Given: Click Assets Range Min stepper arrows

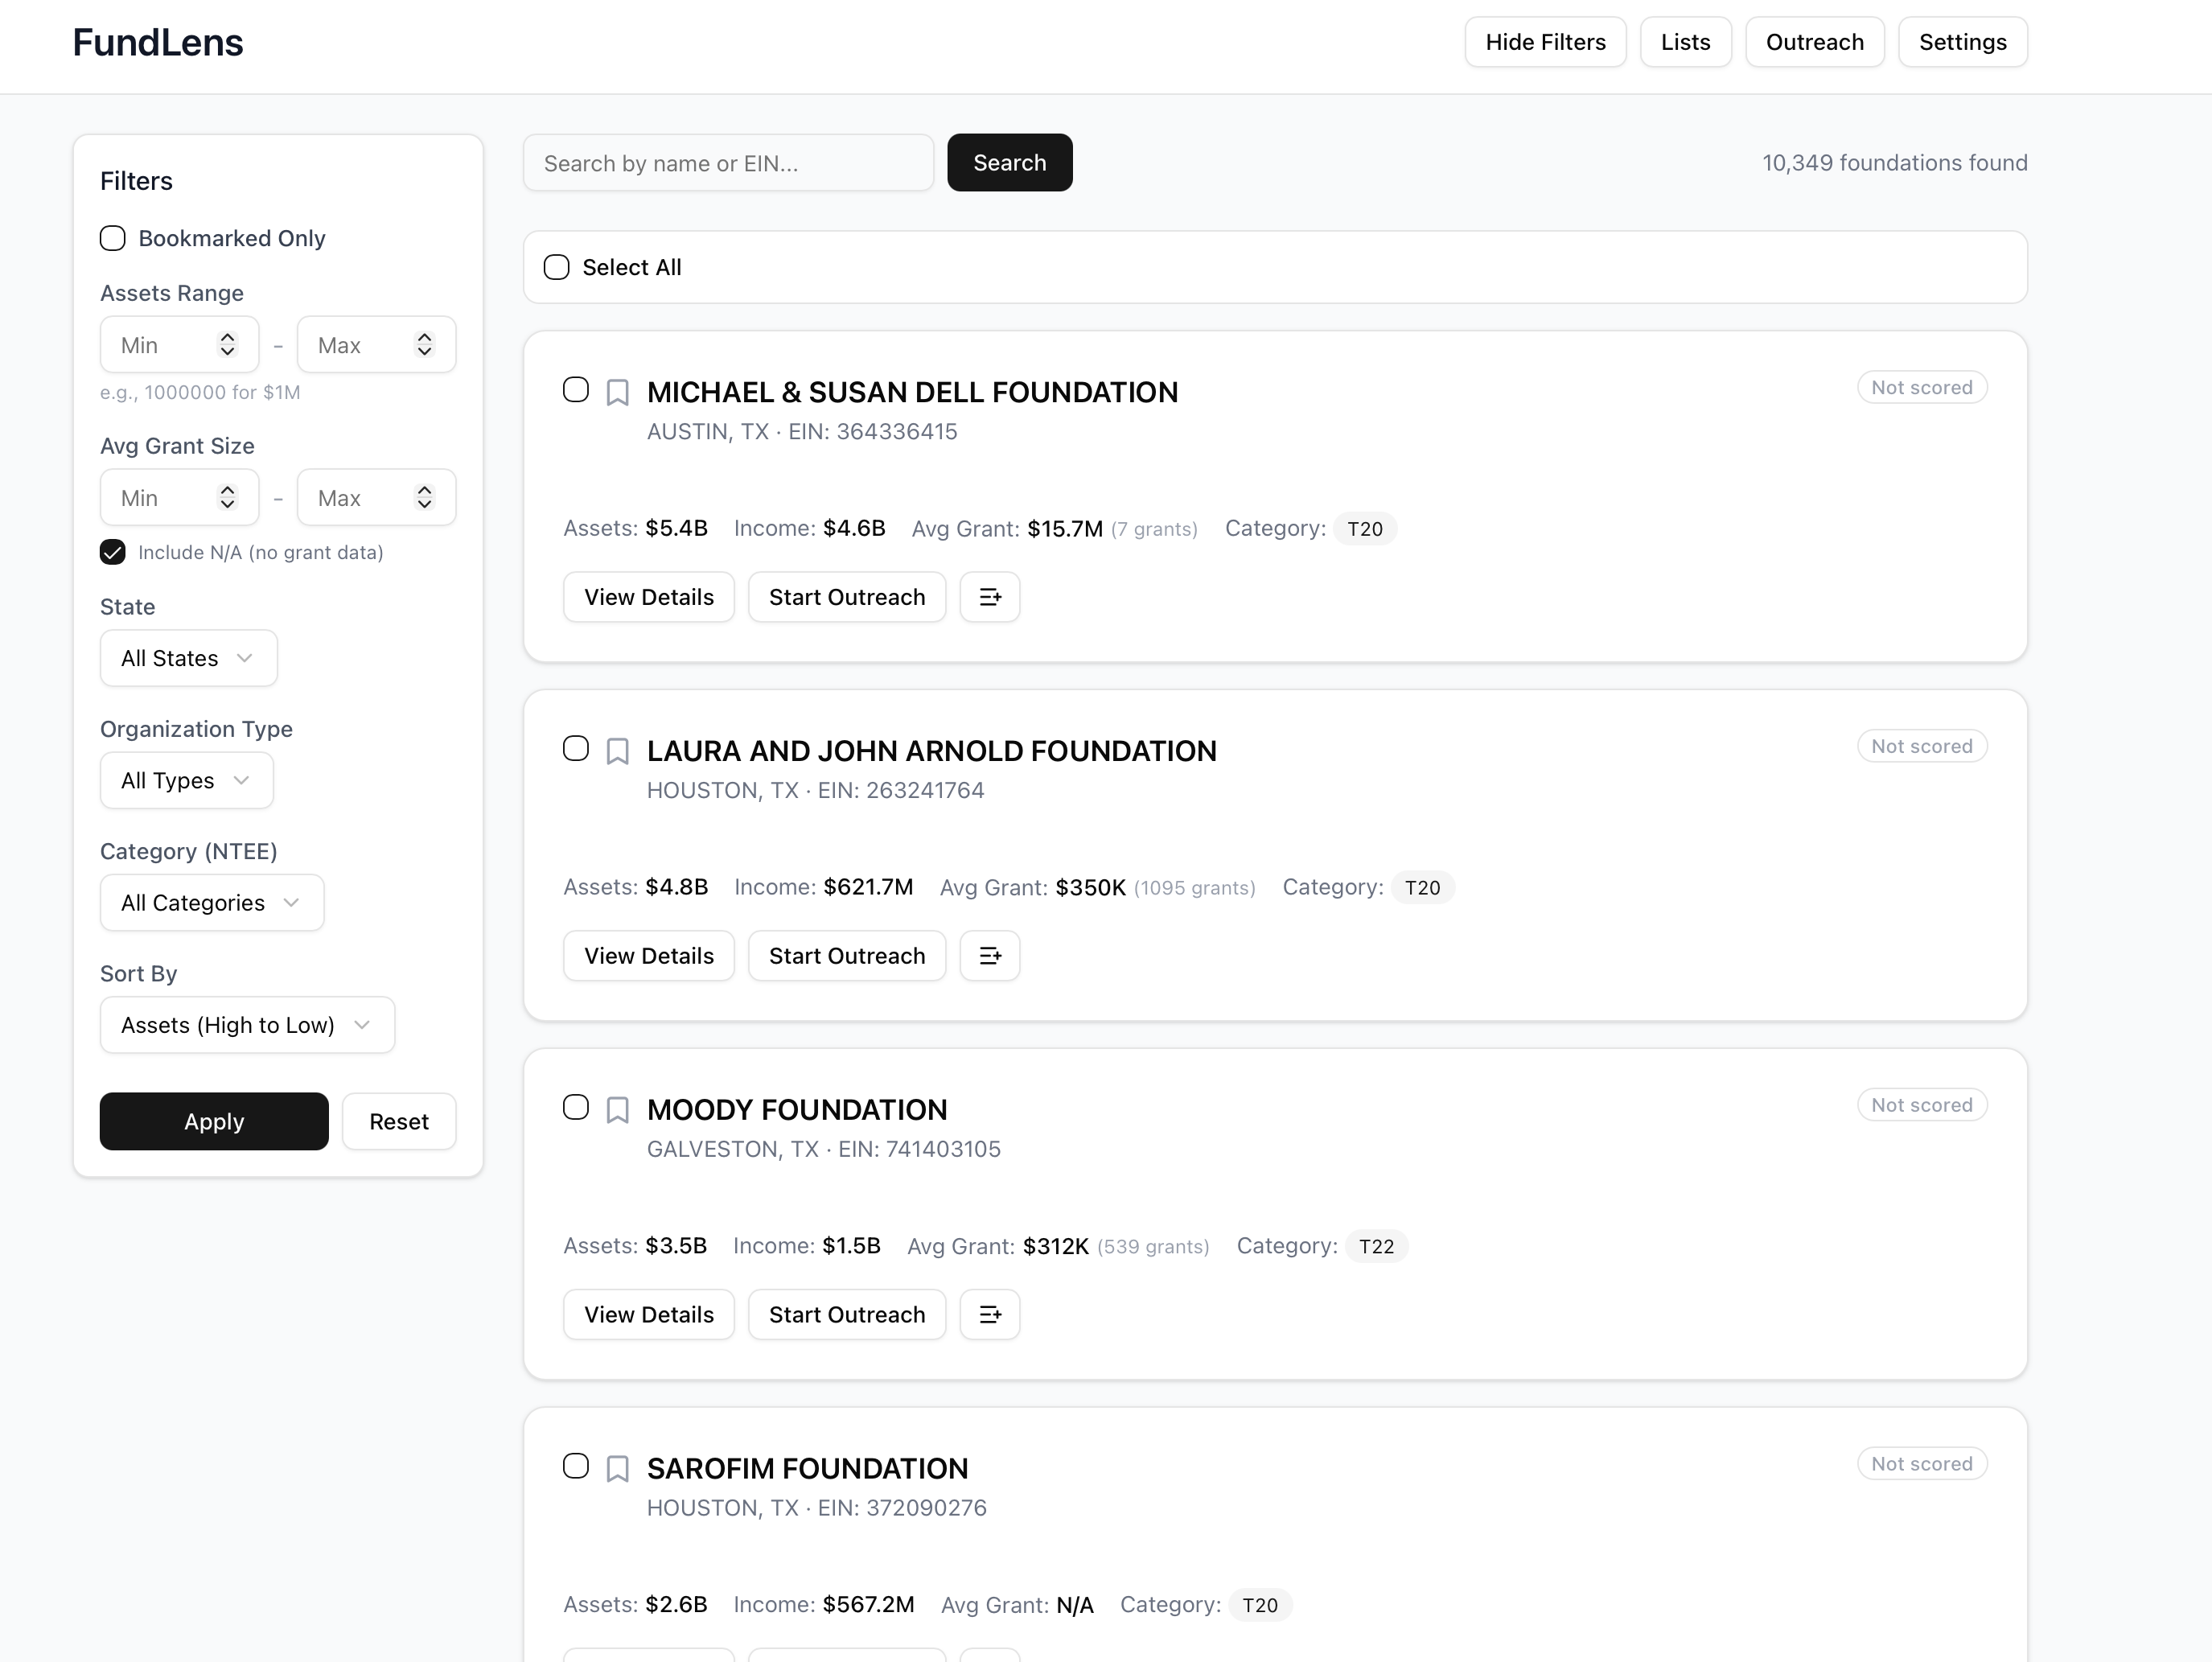Looking at the screenshot, I should pos(227,345).
